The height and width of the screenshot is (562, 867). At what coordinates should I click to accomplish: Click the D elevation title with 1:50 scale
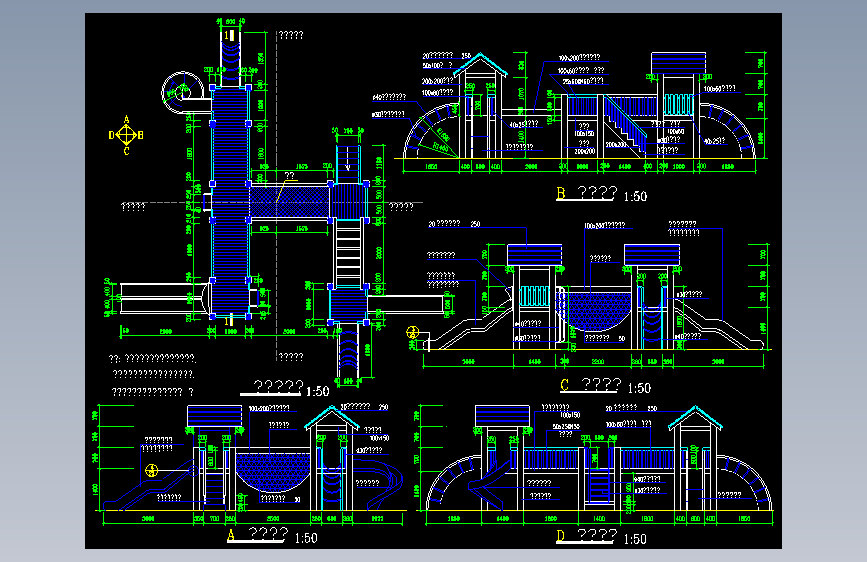coord(602,536)
